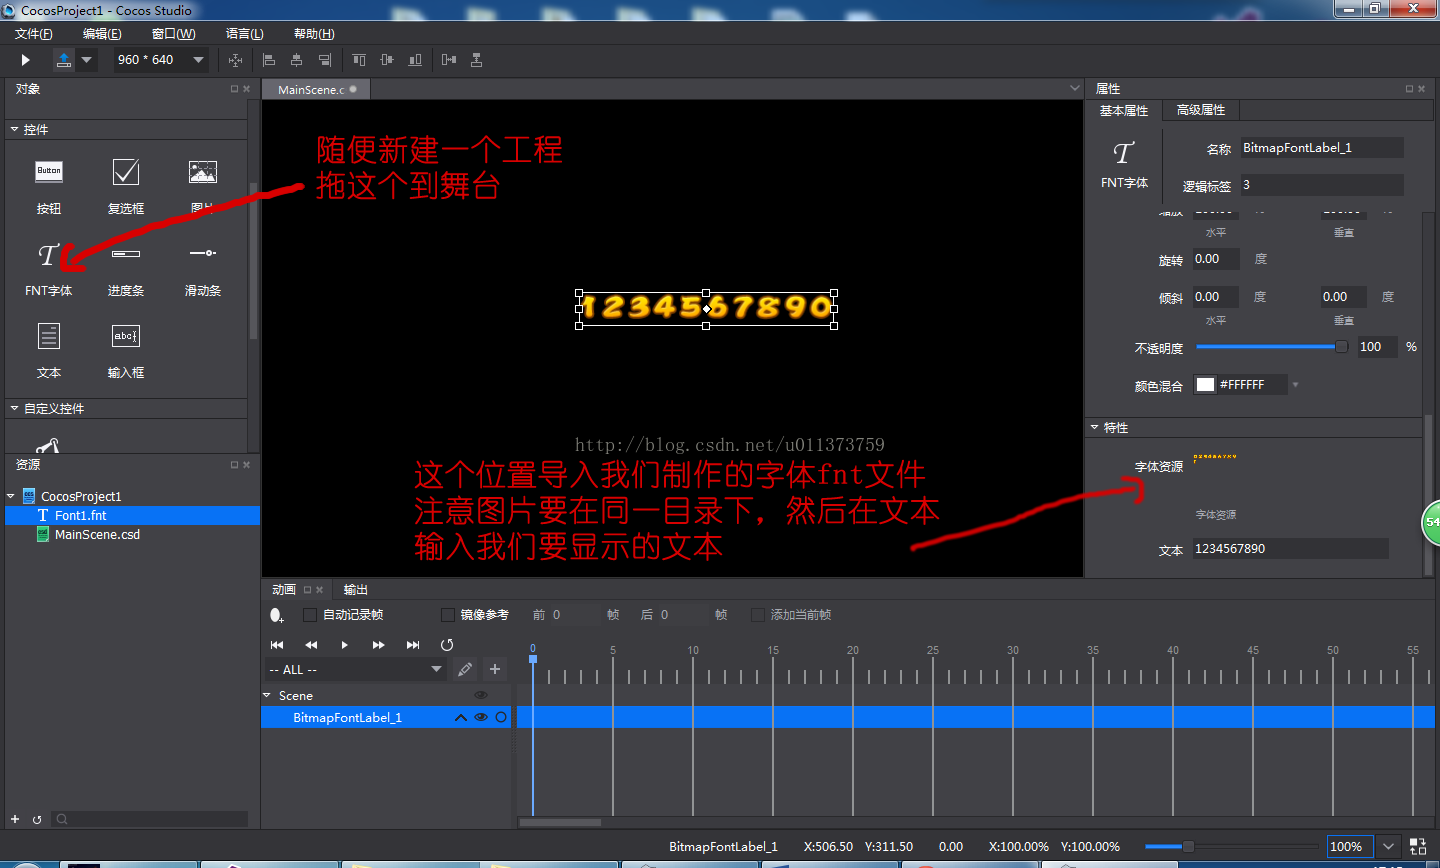Collapse the CocosProject1 tree node
The height and width of the screenshot is (868, 1440).
[x=11, y=496]
